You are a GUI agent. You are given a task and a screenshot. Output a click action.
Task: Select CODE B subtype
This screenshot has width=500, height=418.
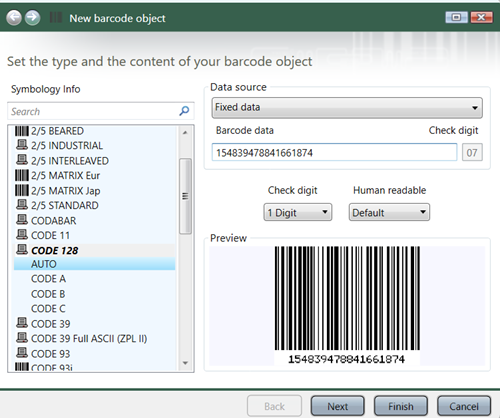tap(48, 294)
